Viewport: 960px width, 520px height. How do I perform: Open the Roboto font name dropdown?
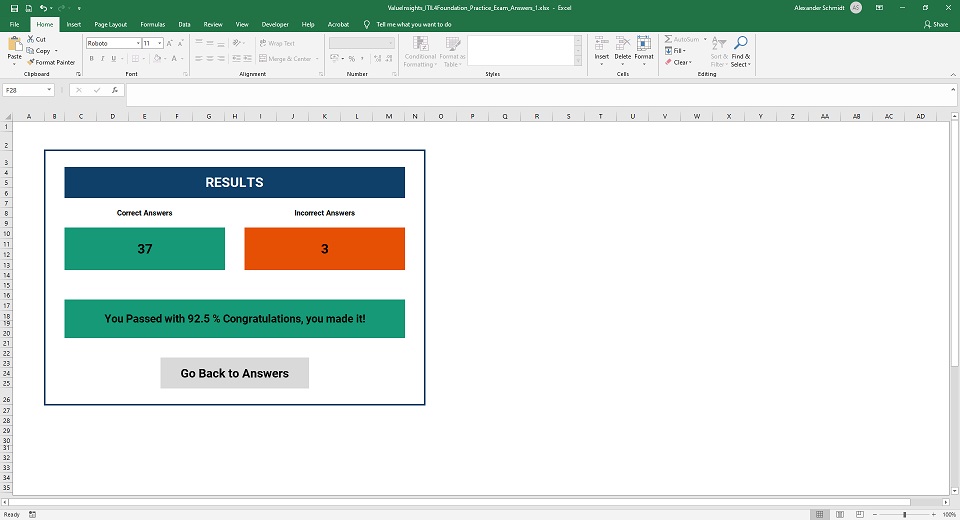pos(138,43)
